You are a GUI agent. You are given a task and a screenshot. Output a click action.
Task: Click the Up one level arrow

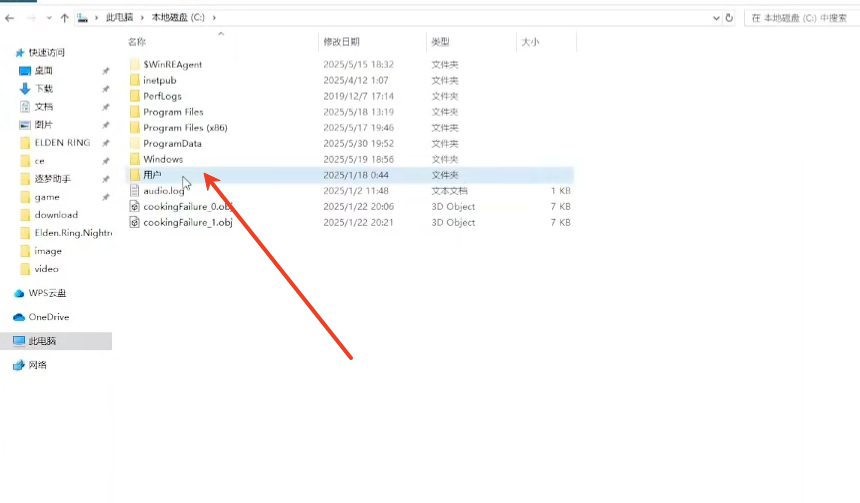click(x=65, y=18)
